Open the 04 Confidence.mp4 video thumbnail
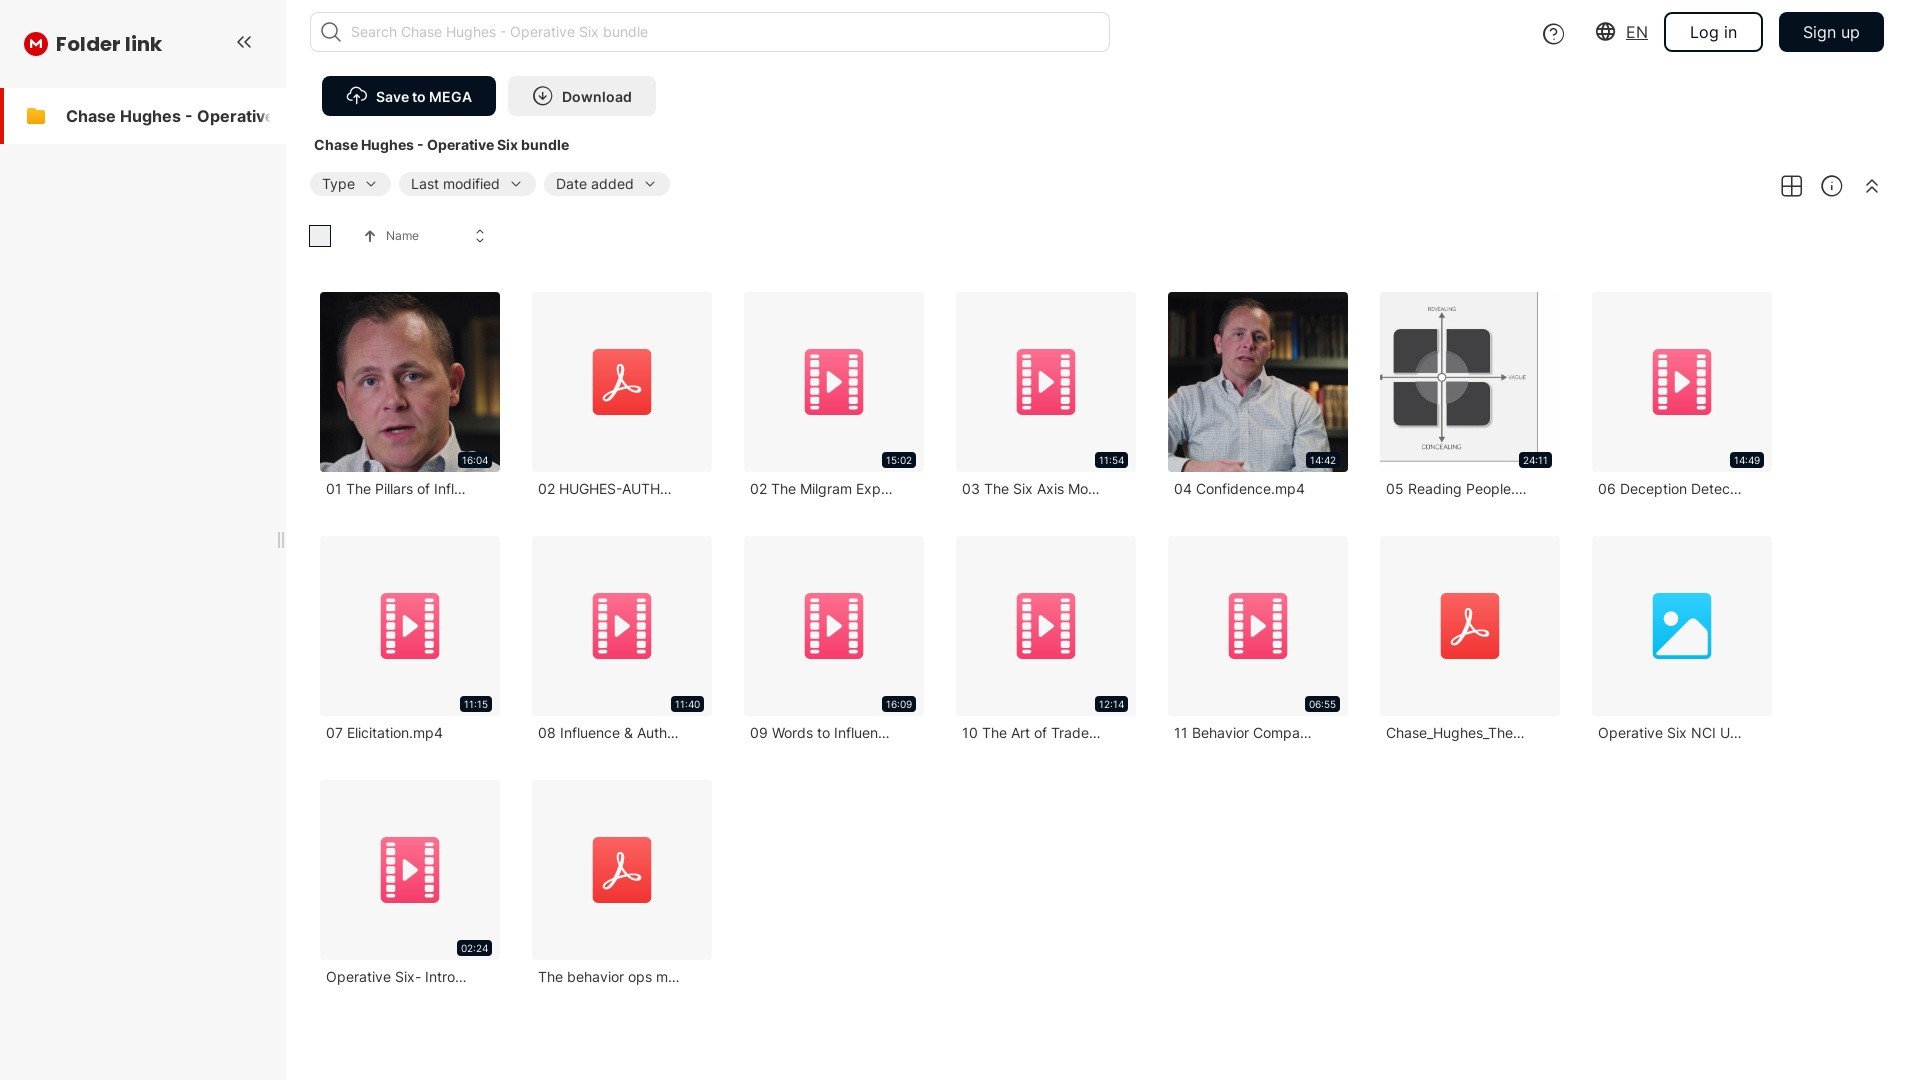The height and width of the screenshot is (1080, 1920). pyautogui.click(x=1257, y=382)
